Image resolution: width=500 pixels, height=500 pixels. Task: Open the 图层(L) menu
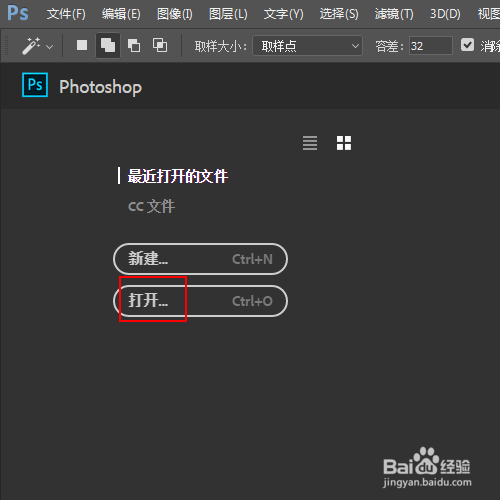coord(228,14)
